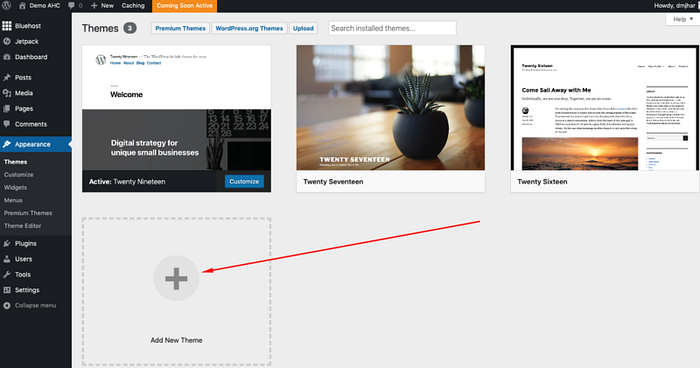
Task: Open the Howdy user account menu
Action: [x=676, y=6]
